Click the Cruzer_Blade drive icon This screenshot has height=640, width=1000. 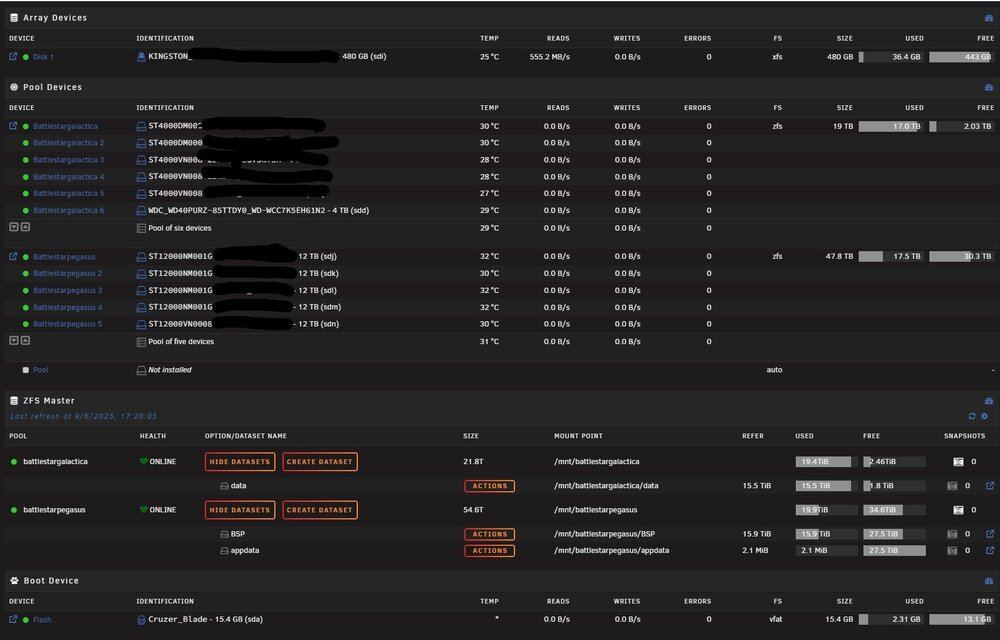(141, 620)
